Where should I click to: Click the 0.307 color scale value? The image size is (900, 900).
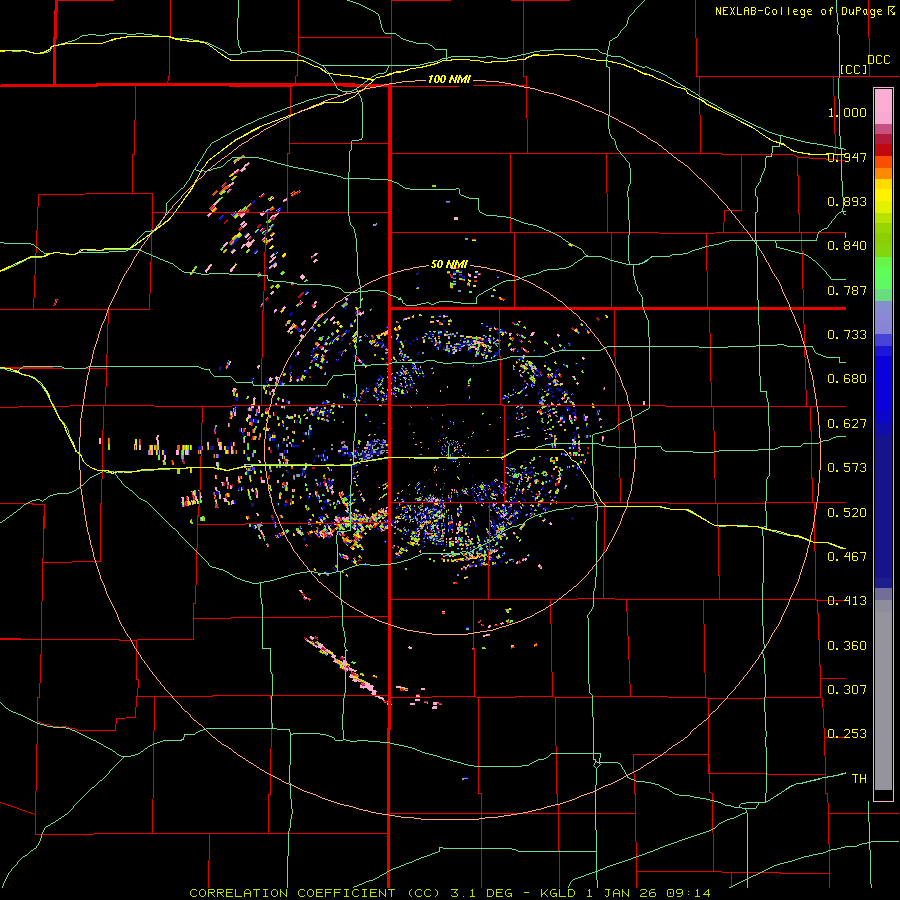coord(847,690)
